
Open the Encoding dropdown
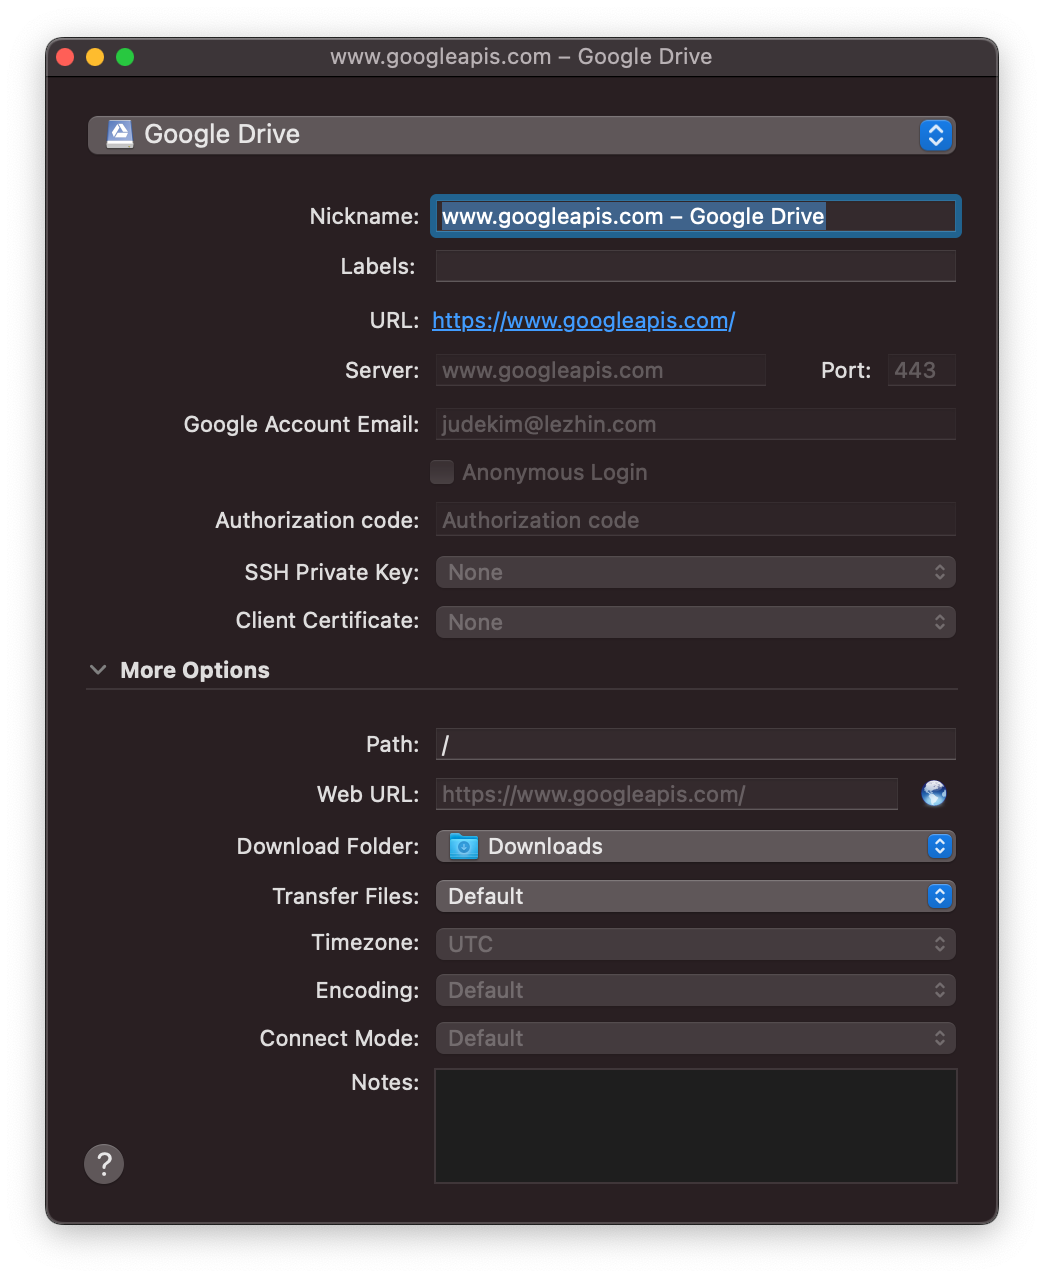(696, 990)
